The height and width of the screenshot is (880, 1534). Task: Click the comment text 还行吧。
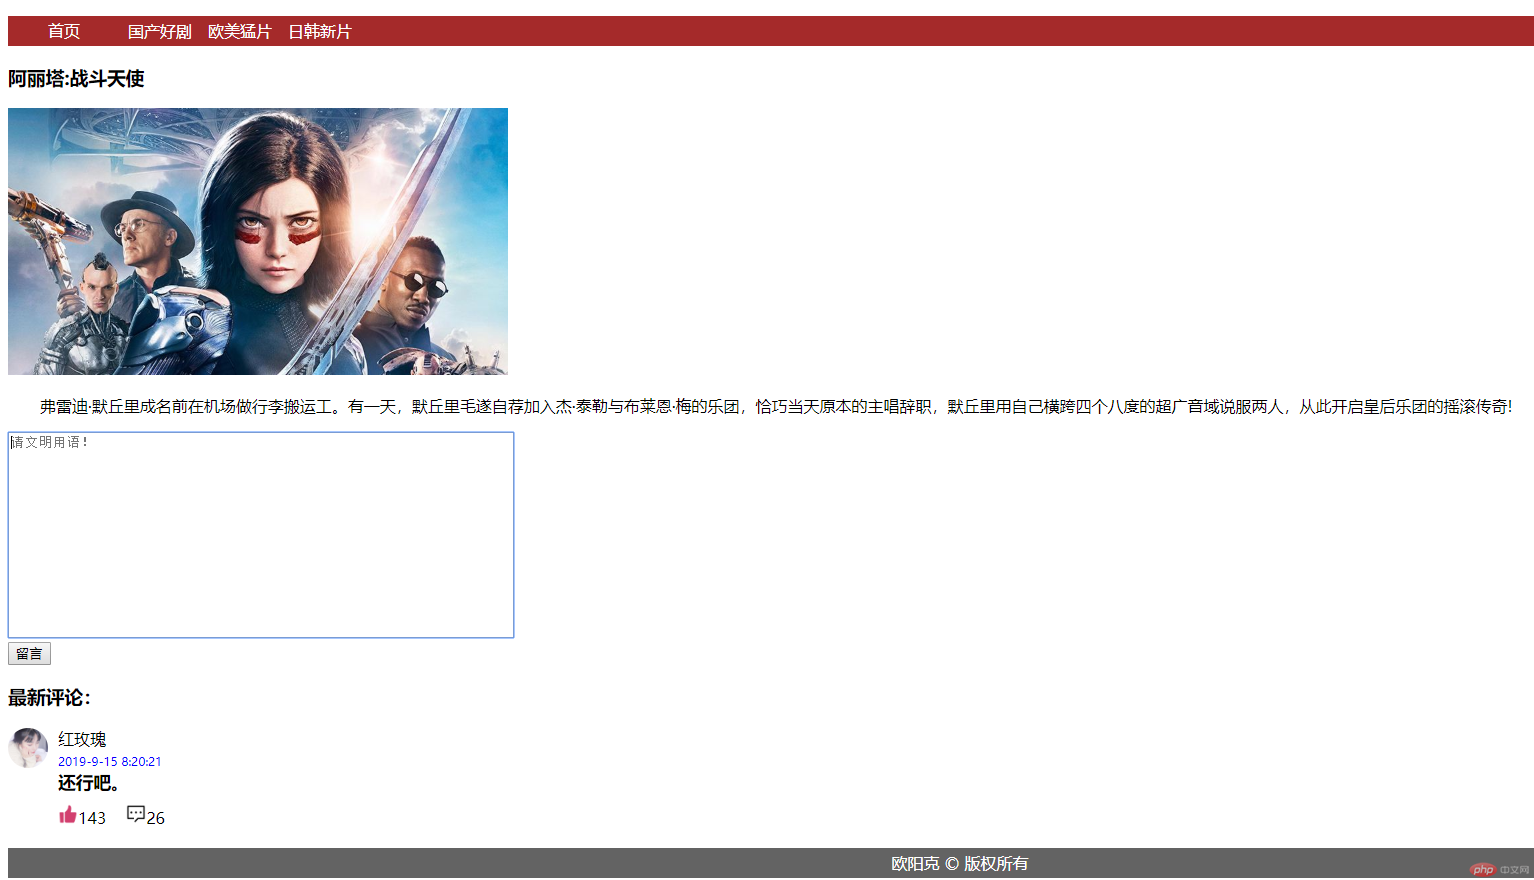[x=89, y=783]
